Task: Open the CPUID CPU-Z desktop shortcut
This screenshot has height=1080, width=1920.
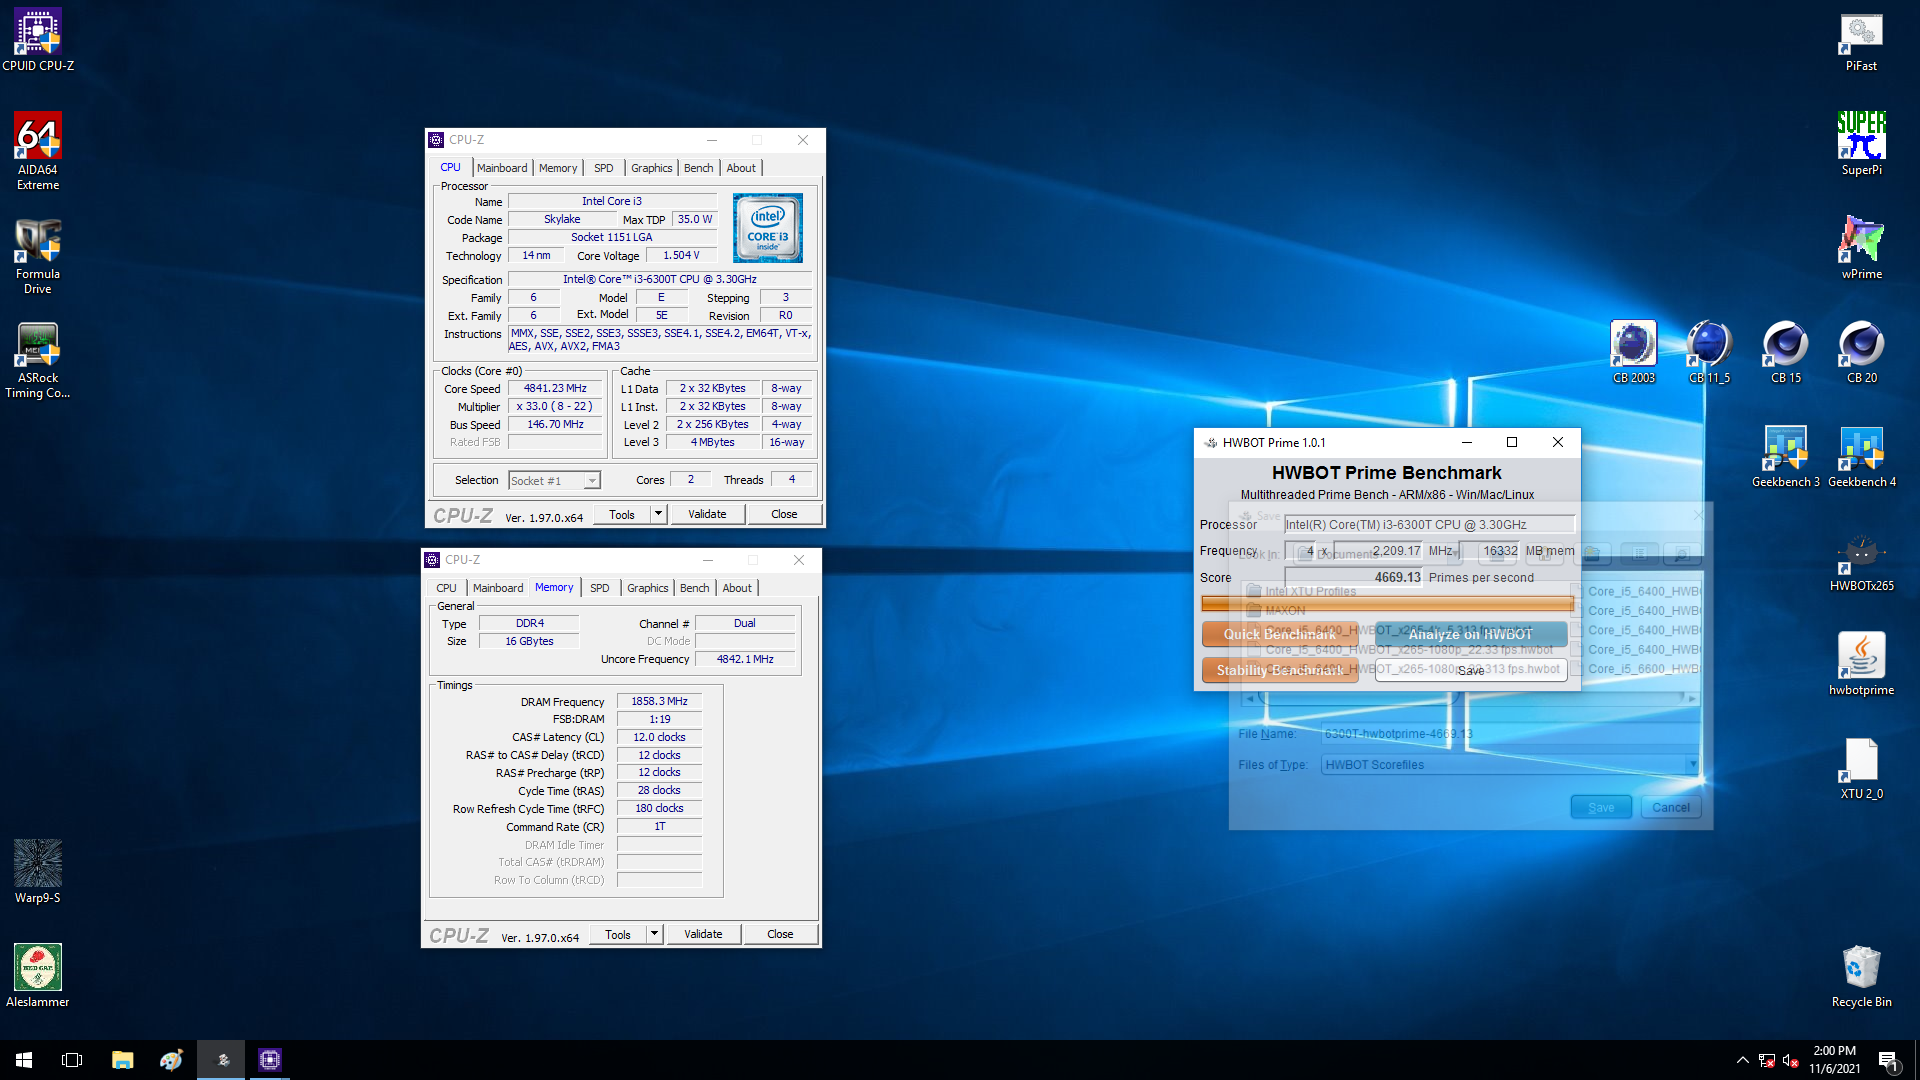Action: click(x=38, y=40)
